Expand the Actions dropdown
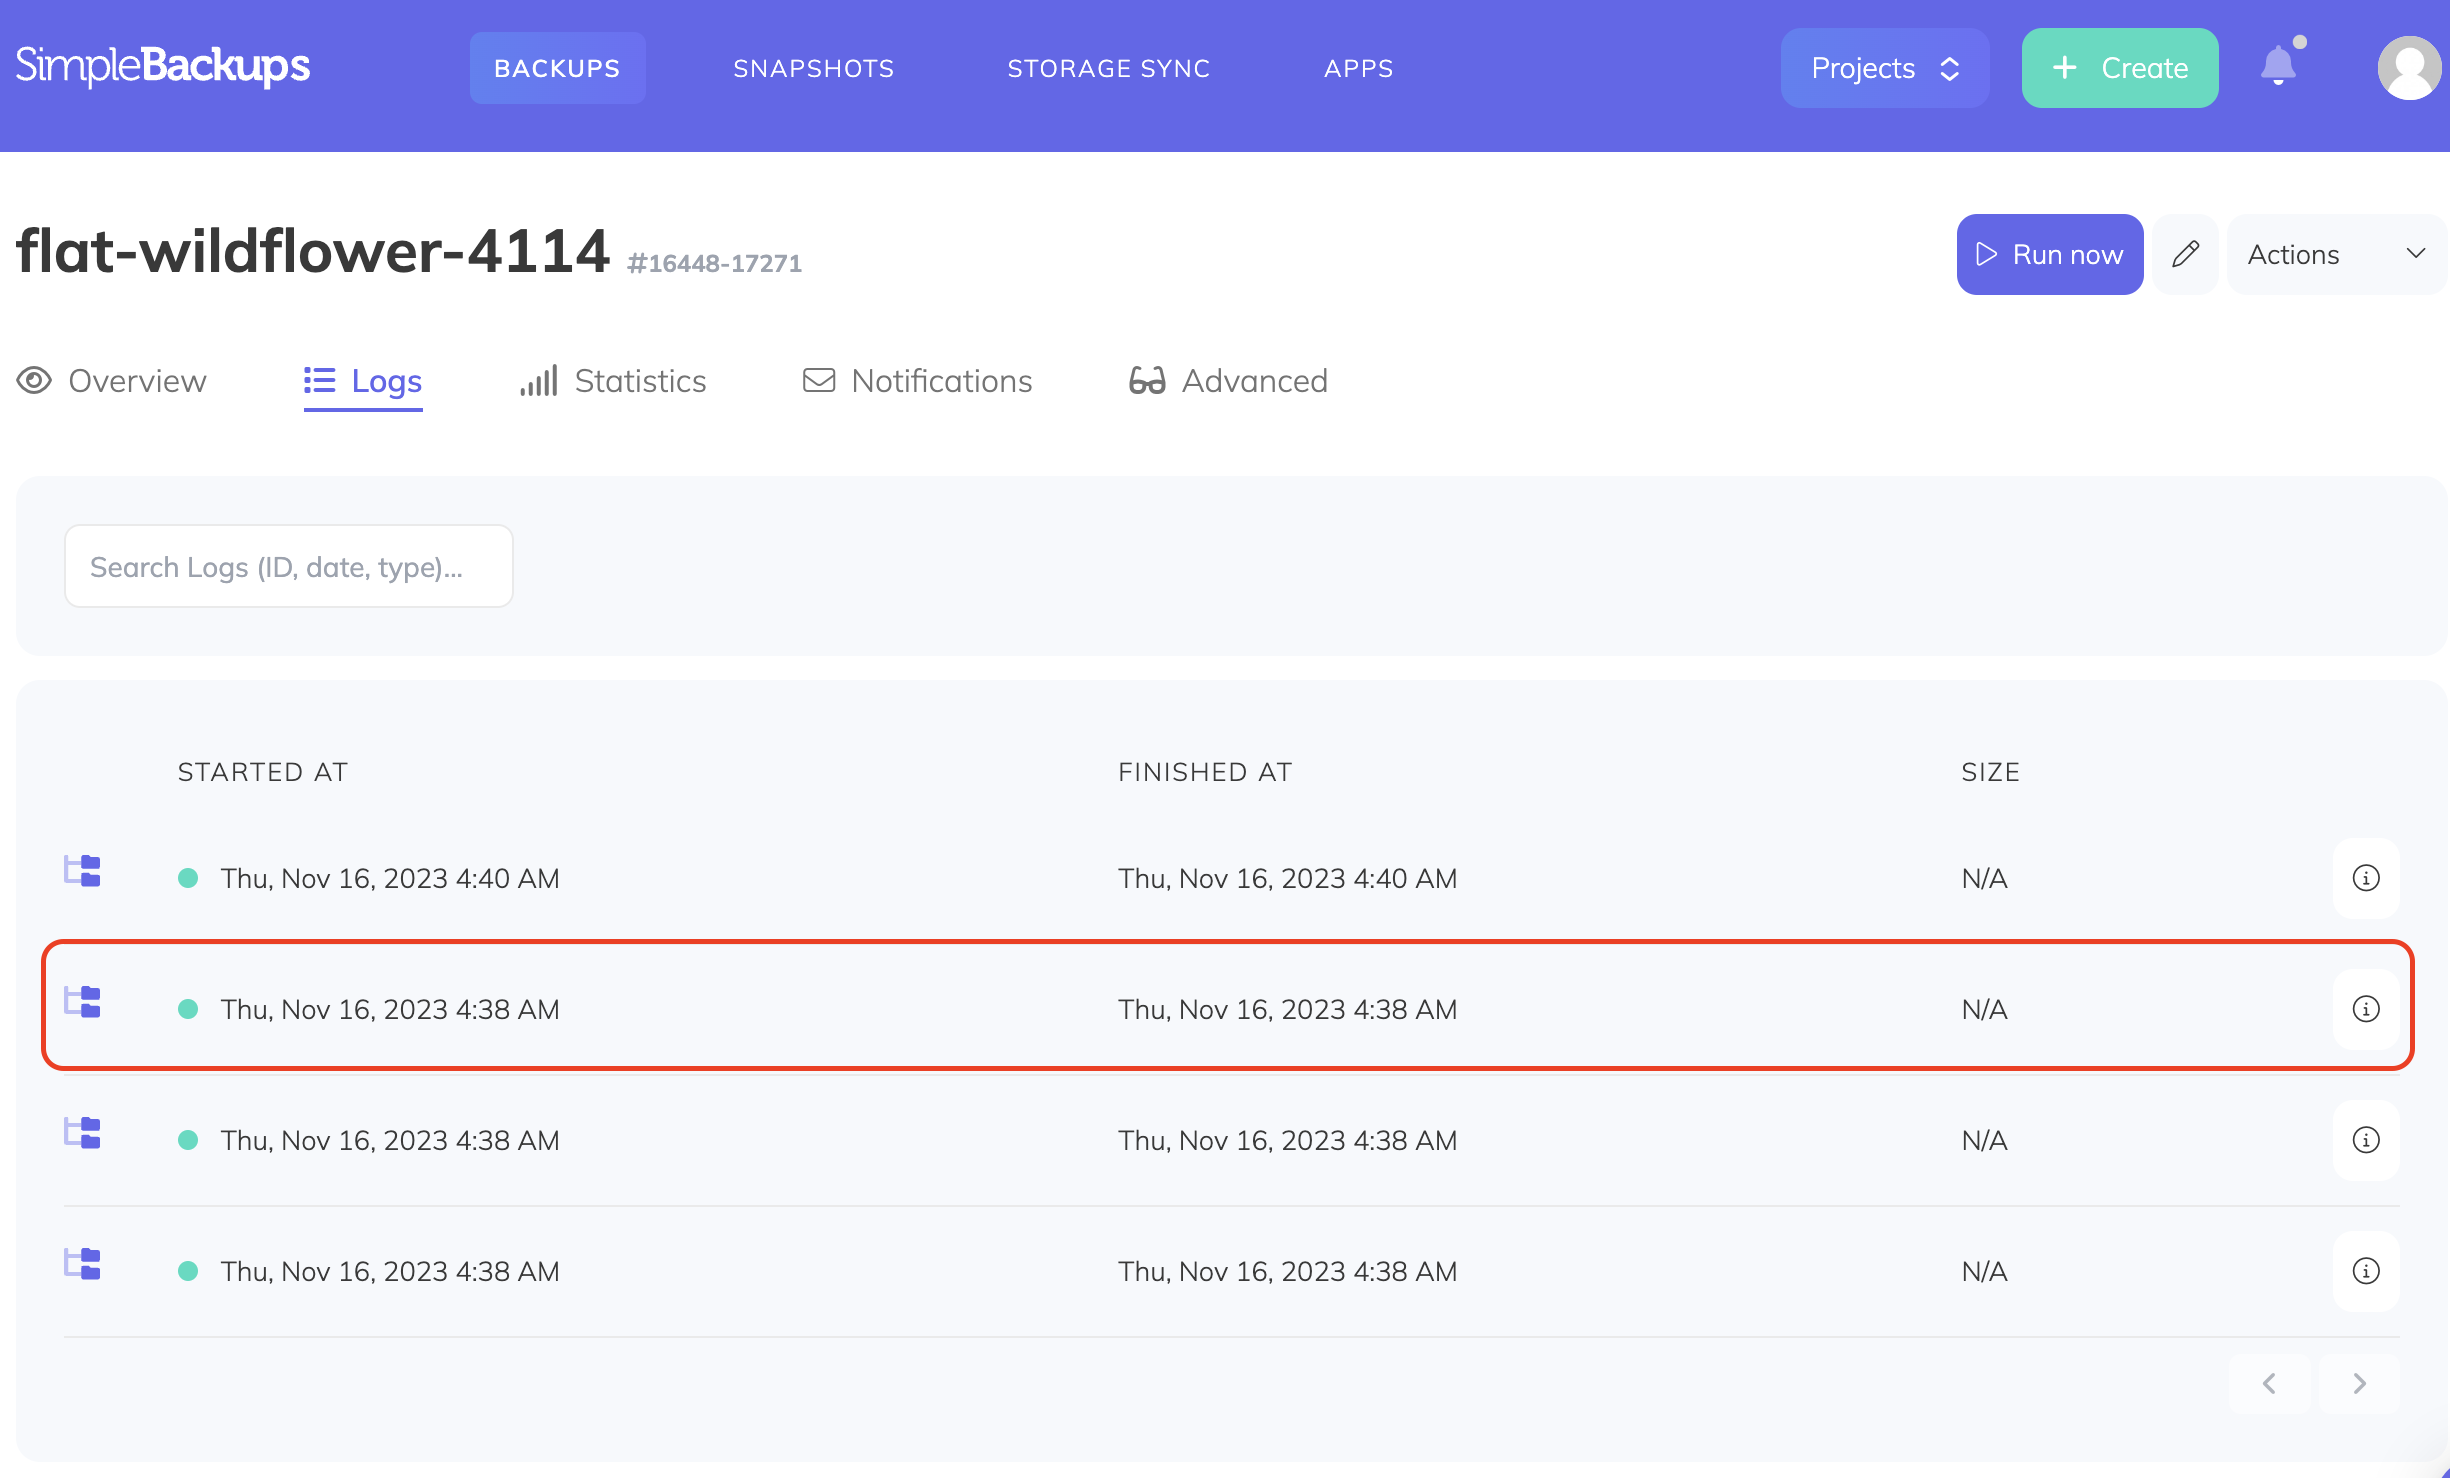This screenshot has height=1478, width=2450. [x=2337, y=254]
